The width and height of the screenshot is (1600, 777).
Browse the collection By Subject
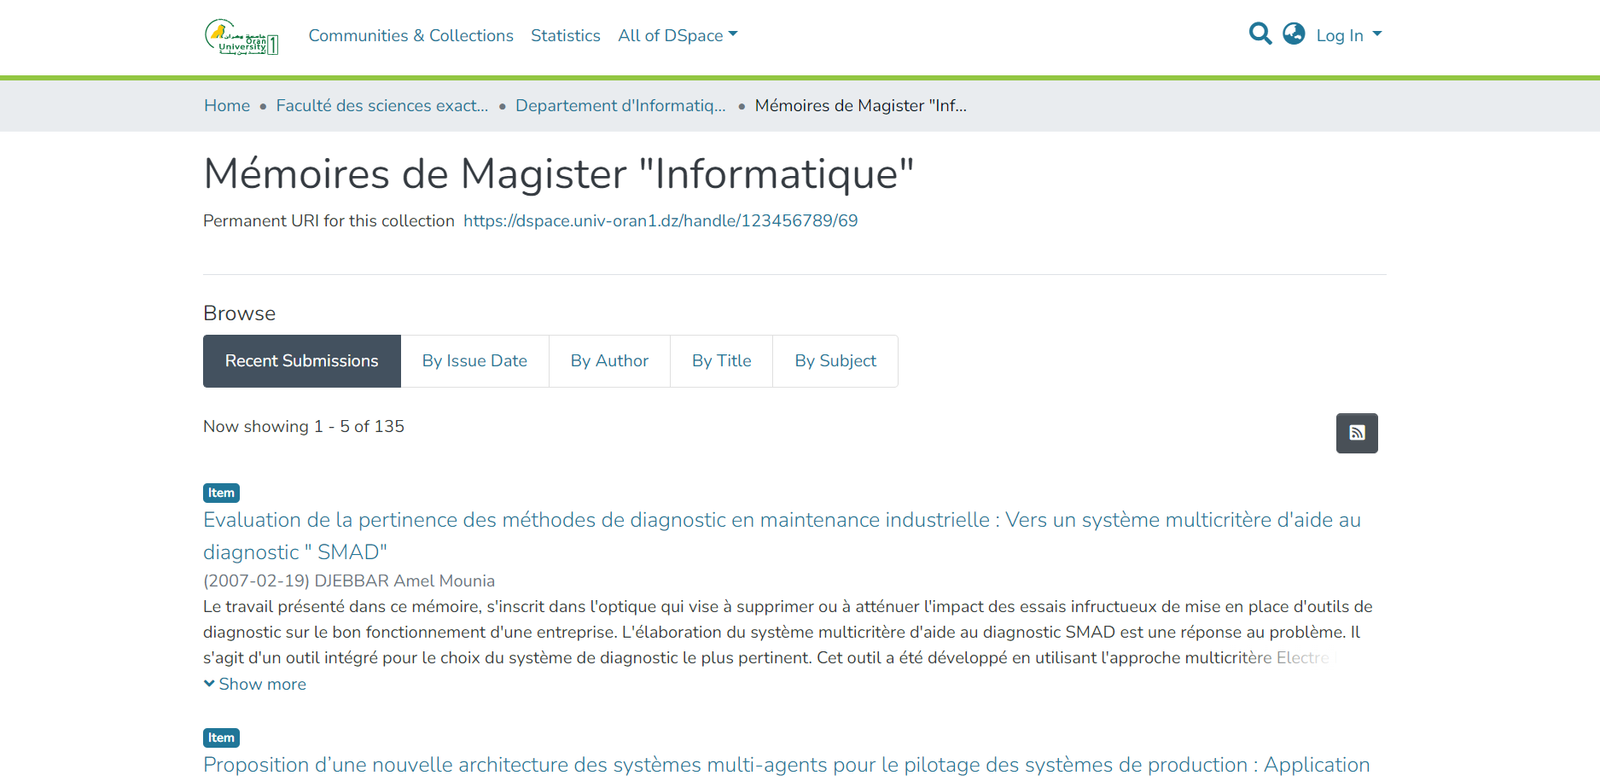[835, 361]
